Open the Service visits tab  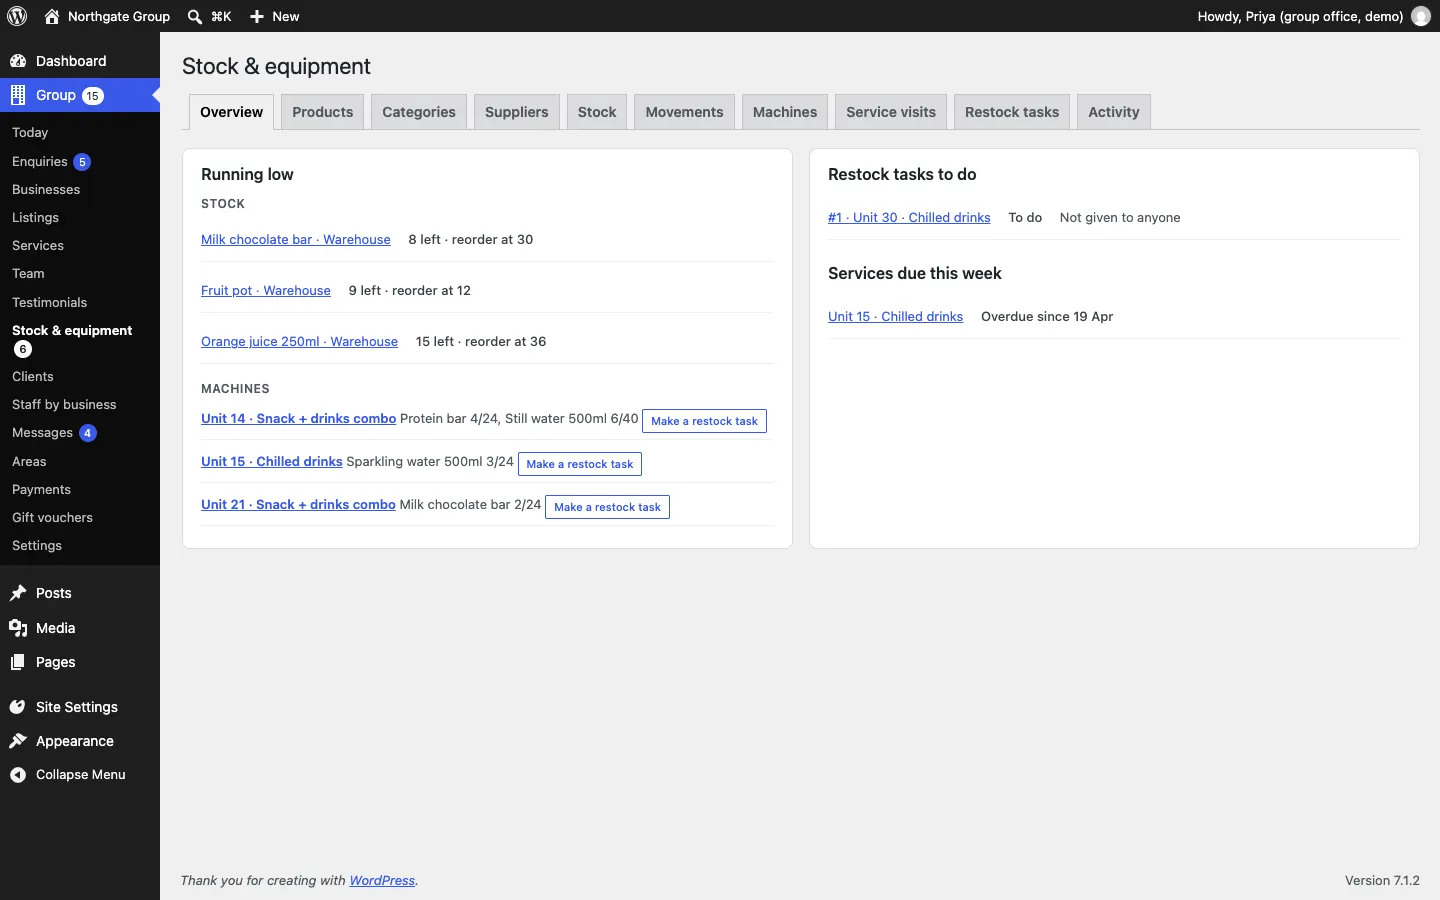pos(891,112)
